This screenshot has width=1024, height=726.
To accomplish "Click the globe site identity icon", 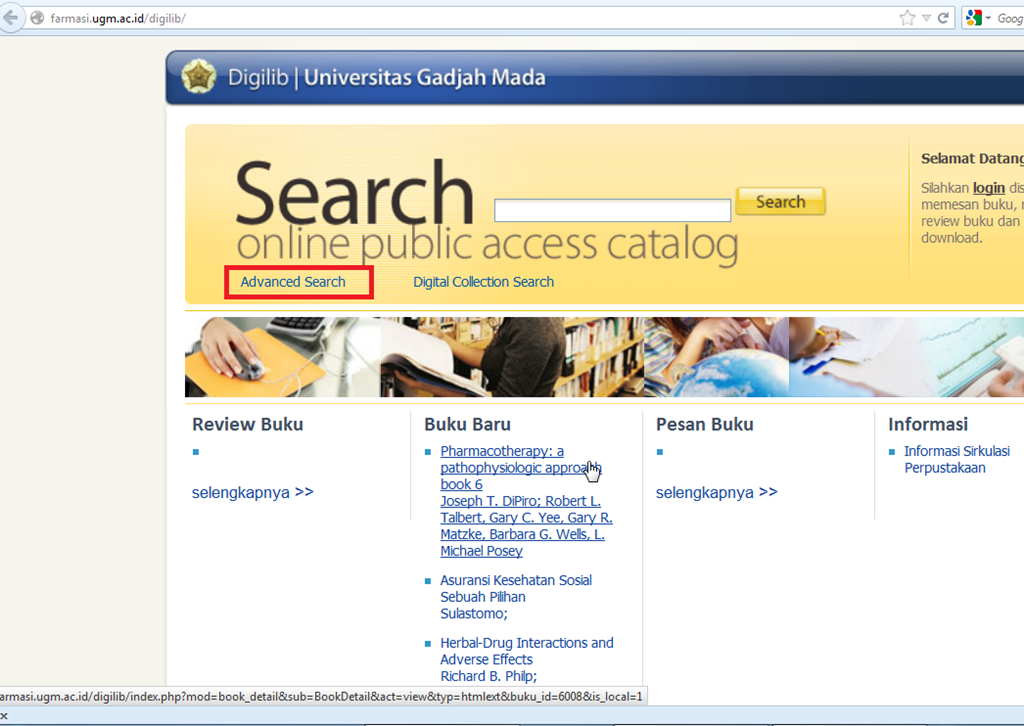I will click(x=38, y=18).
